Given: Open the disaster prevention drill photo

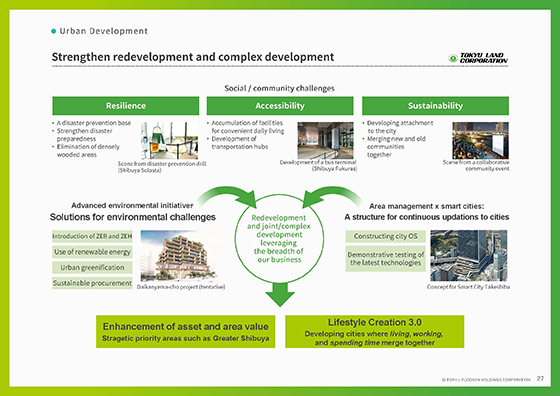Looking at the screenshot, I should coord(170,140).
